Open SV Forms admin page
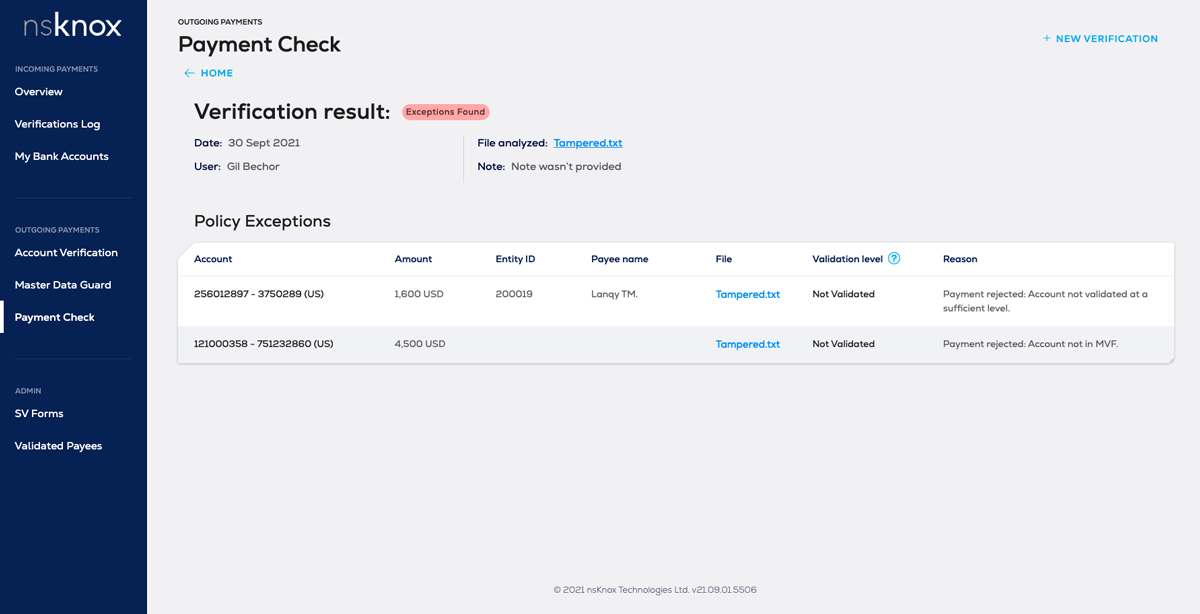 coord(39,413)
